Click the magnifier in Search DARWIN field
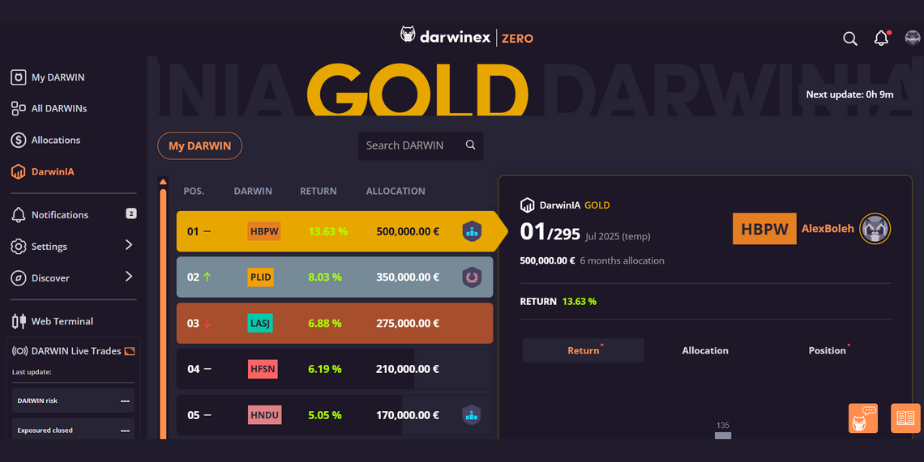 point(470,145)
